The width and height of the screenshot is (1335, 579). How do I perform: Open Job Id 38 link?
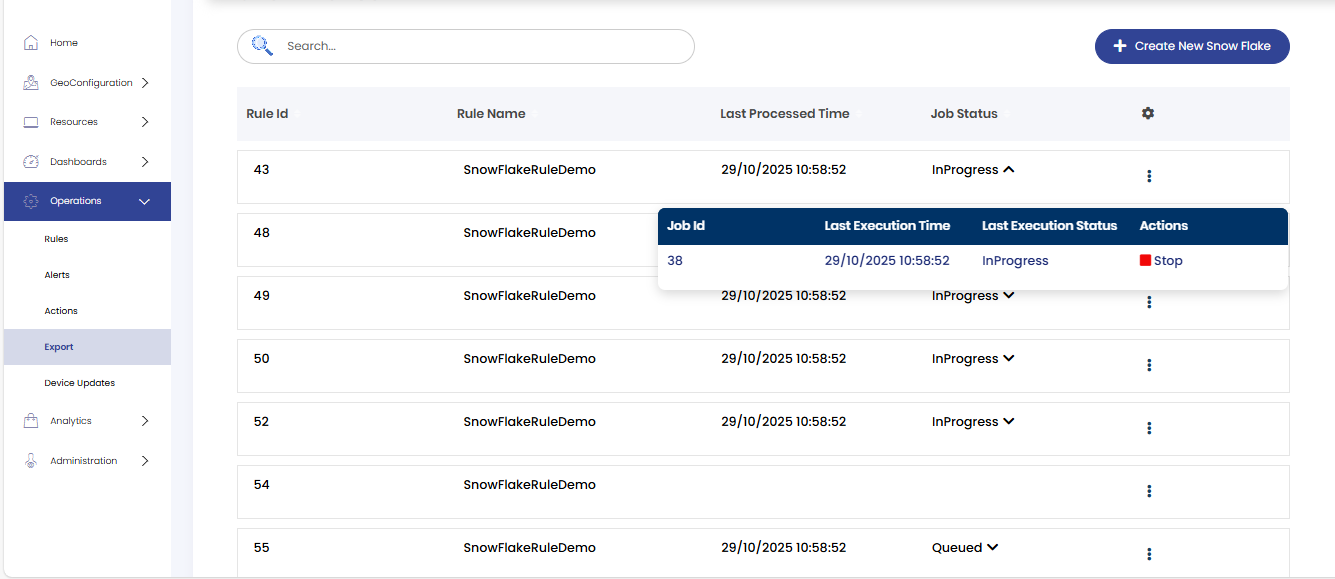[675, 261]
